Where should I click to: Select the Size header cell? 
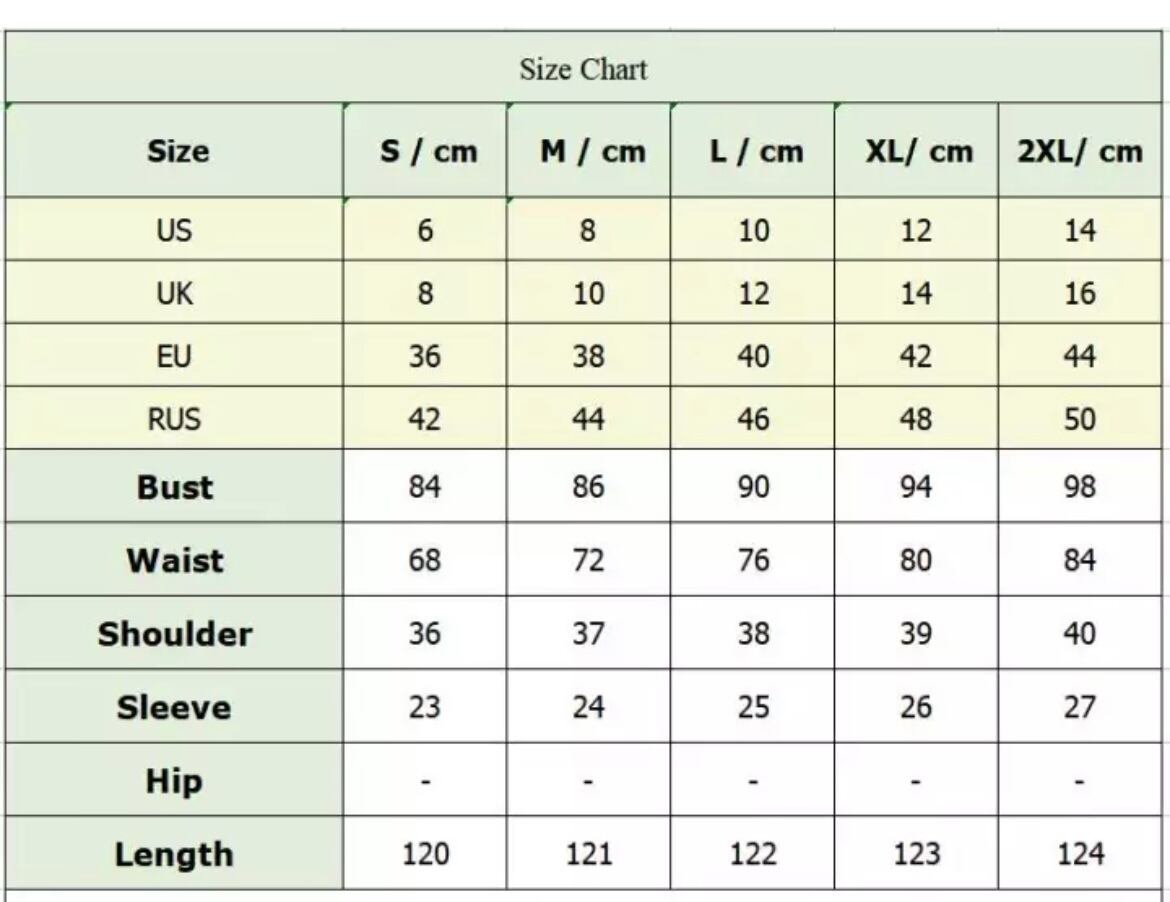click(177, 152)
